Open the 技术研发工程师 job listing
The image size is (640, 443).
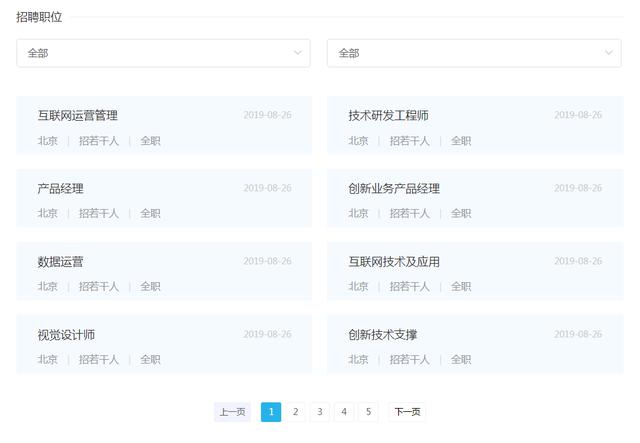[x=389, y=116]
